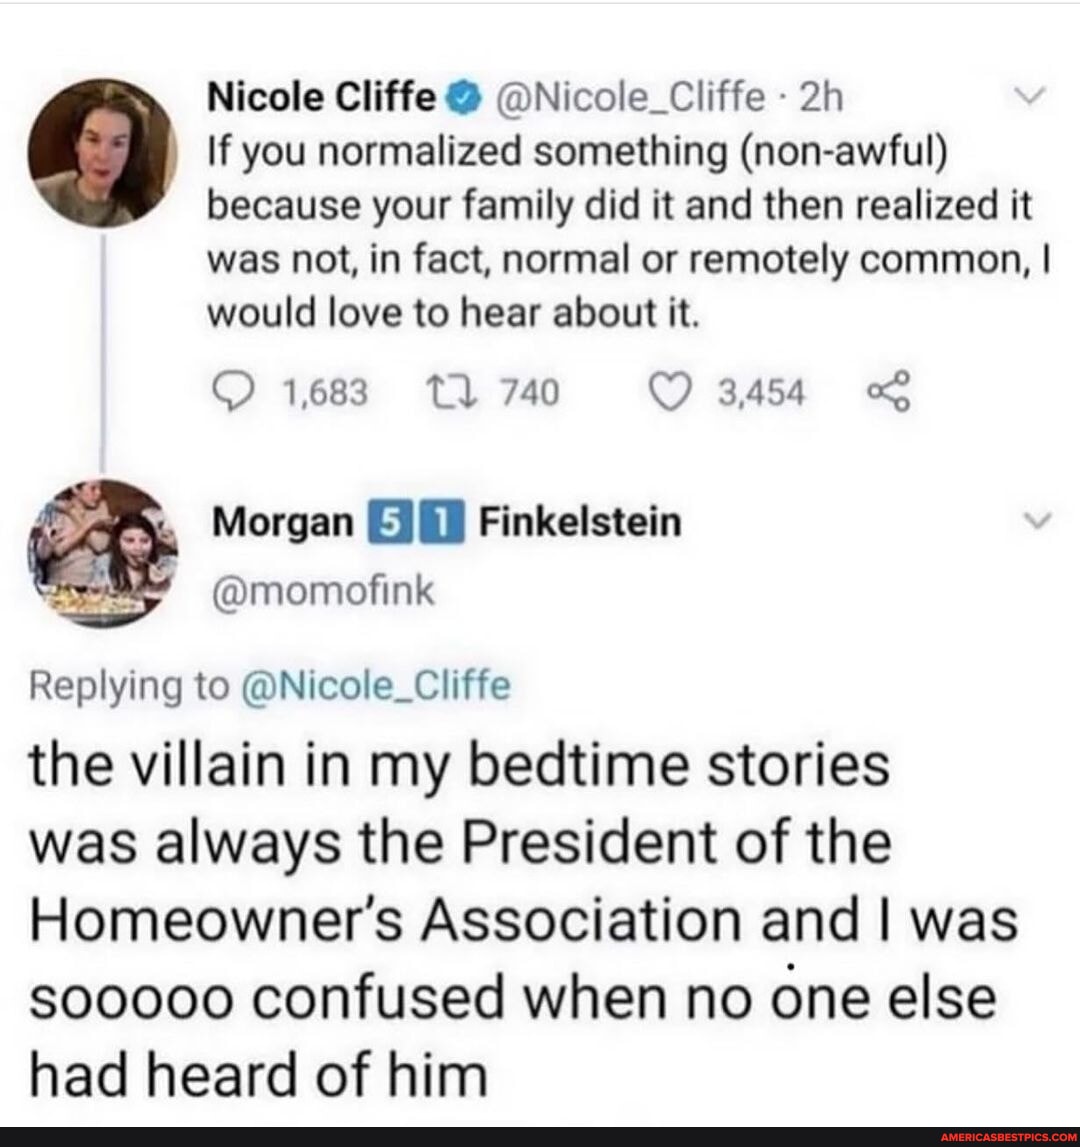This screenshot has height=1147, width=1080.
Task: Open the reply about the Homeowner's Association
Action: [520, 920]
